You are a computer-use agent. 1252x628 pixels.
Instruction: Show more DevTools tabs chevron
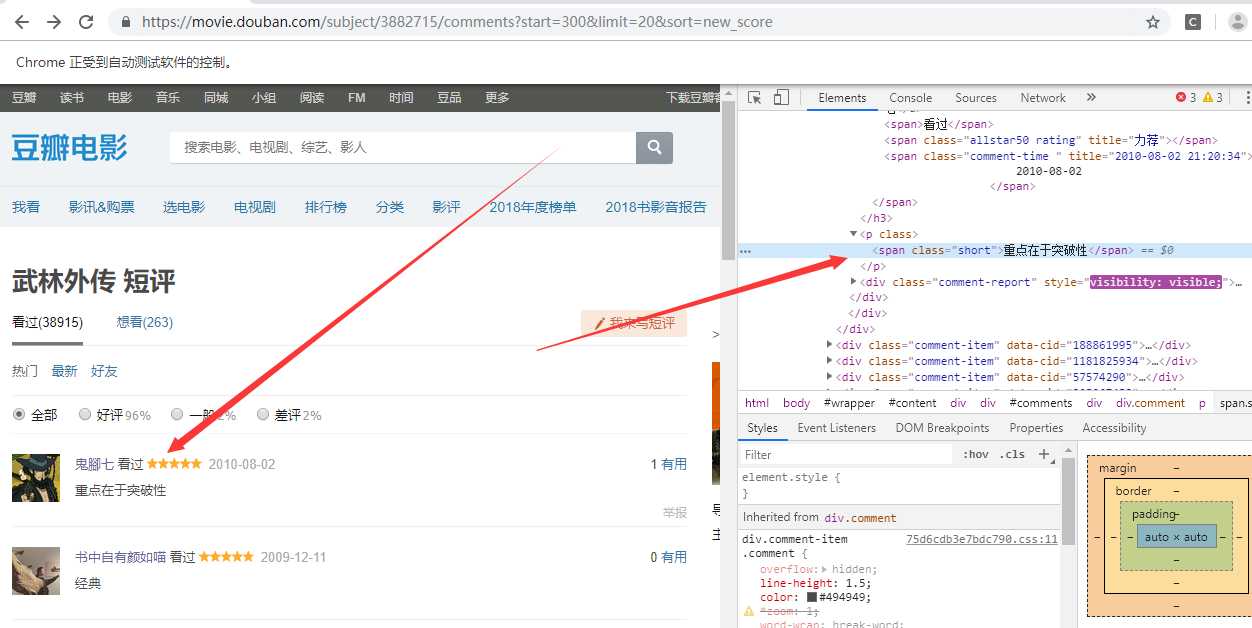(x=1091, y=97)
